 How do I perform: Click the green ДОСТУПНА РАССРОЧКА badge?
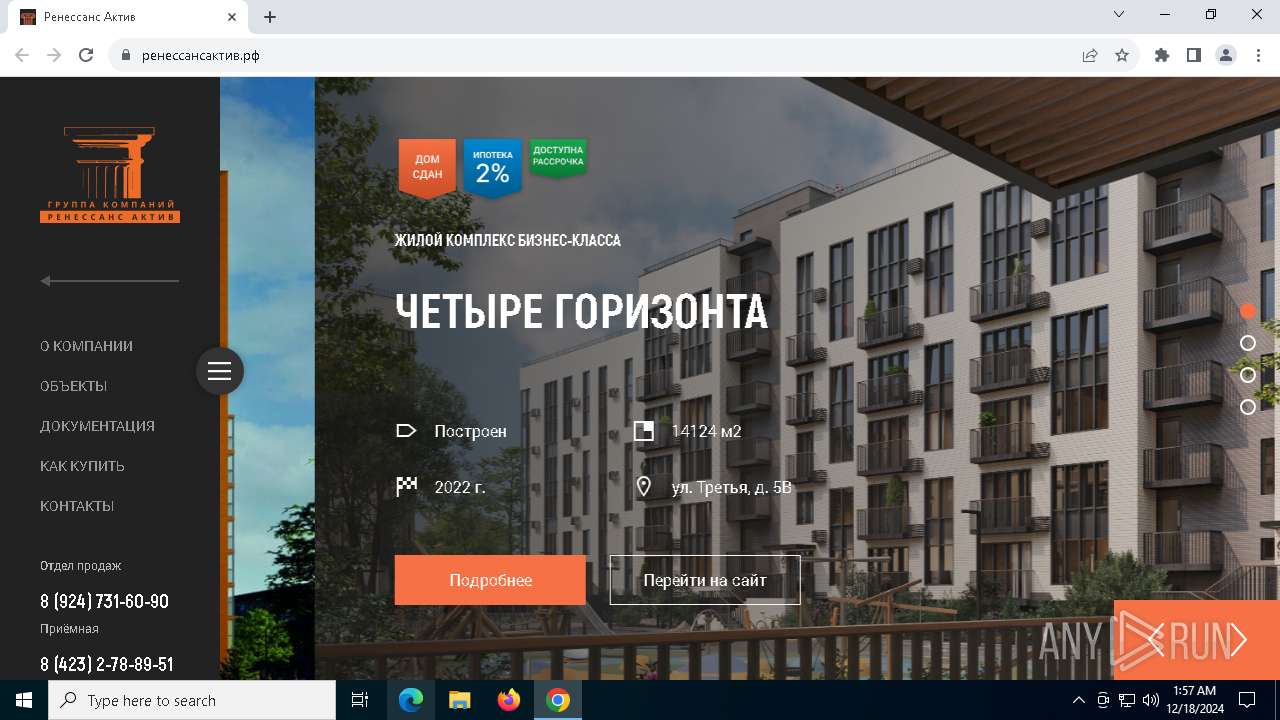[558, 158]
